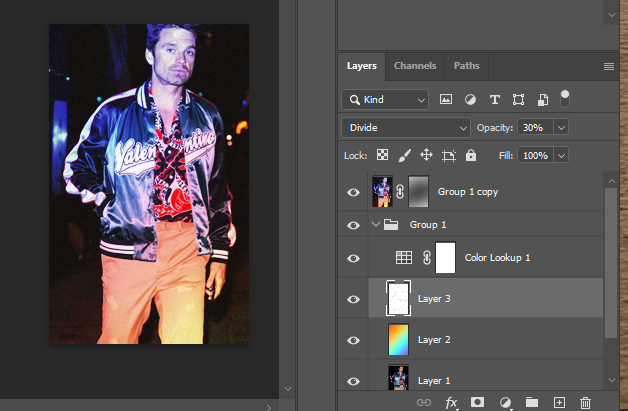Screen dimensions: 628x411
Task: Click mask link on Color Lookup 1
Action: click(427, 258)
